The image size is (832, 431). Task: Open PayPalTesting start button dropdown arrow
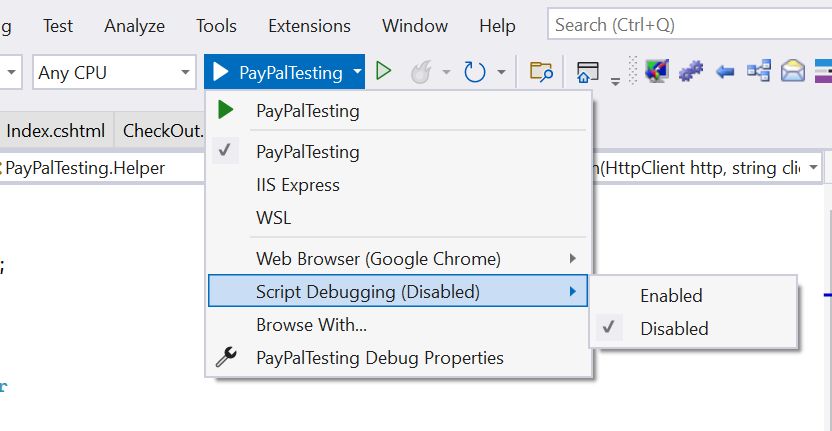[357, 72]
